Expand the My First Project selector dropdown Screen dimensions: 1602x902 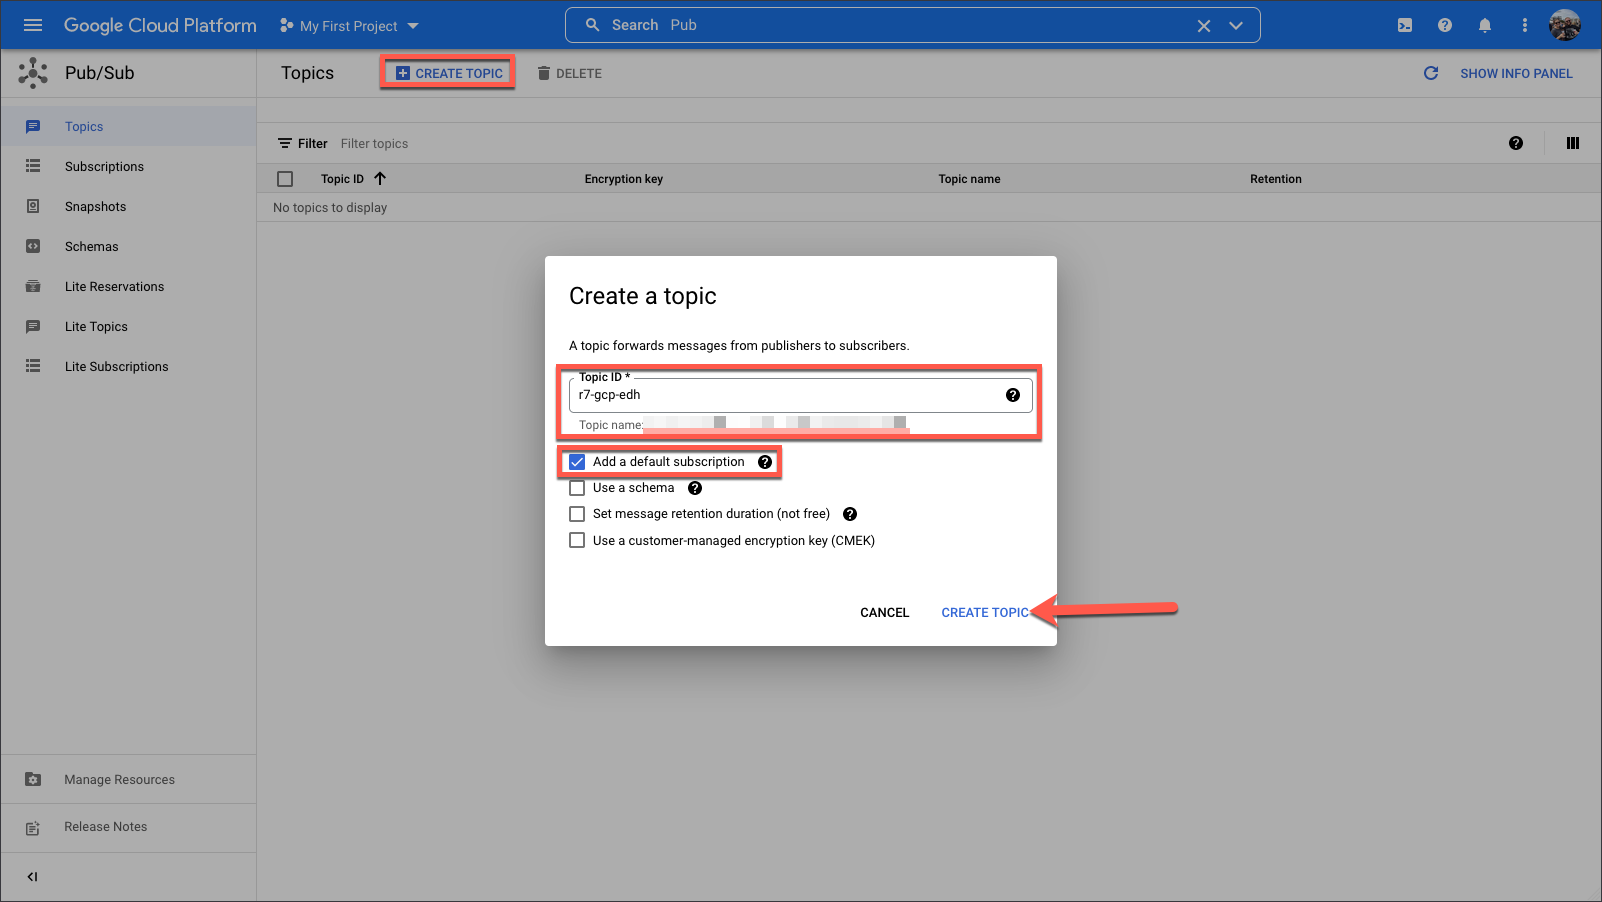coord(350,26)
